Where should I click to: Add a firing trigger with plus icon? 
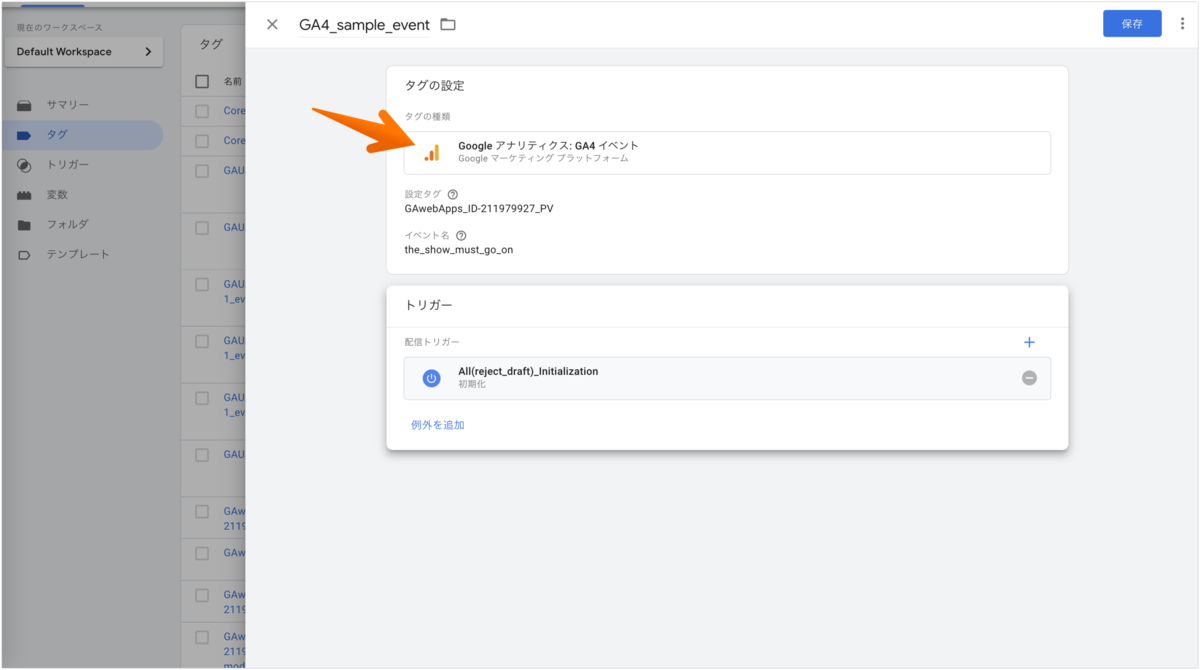[x=1029, y=342]
